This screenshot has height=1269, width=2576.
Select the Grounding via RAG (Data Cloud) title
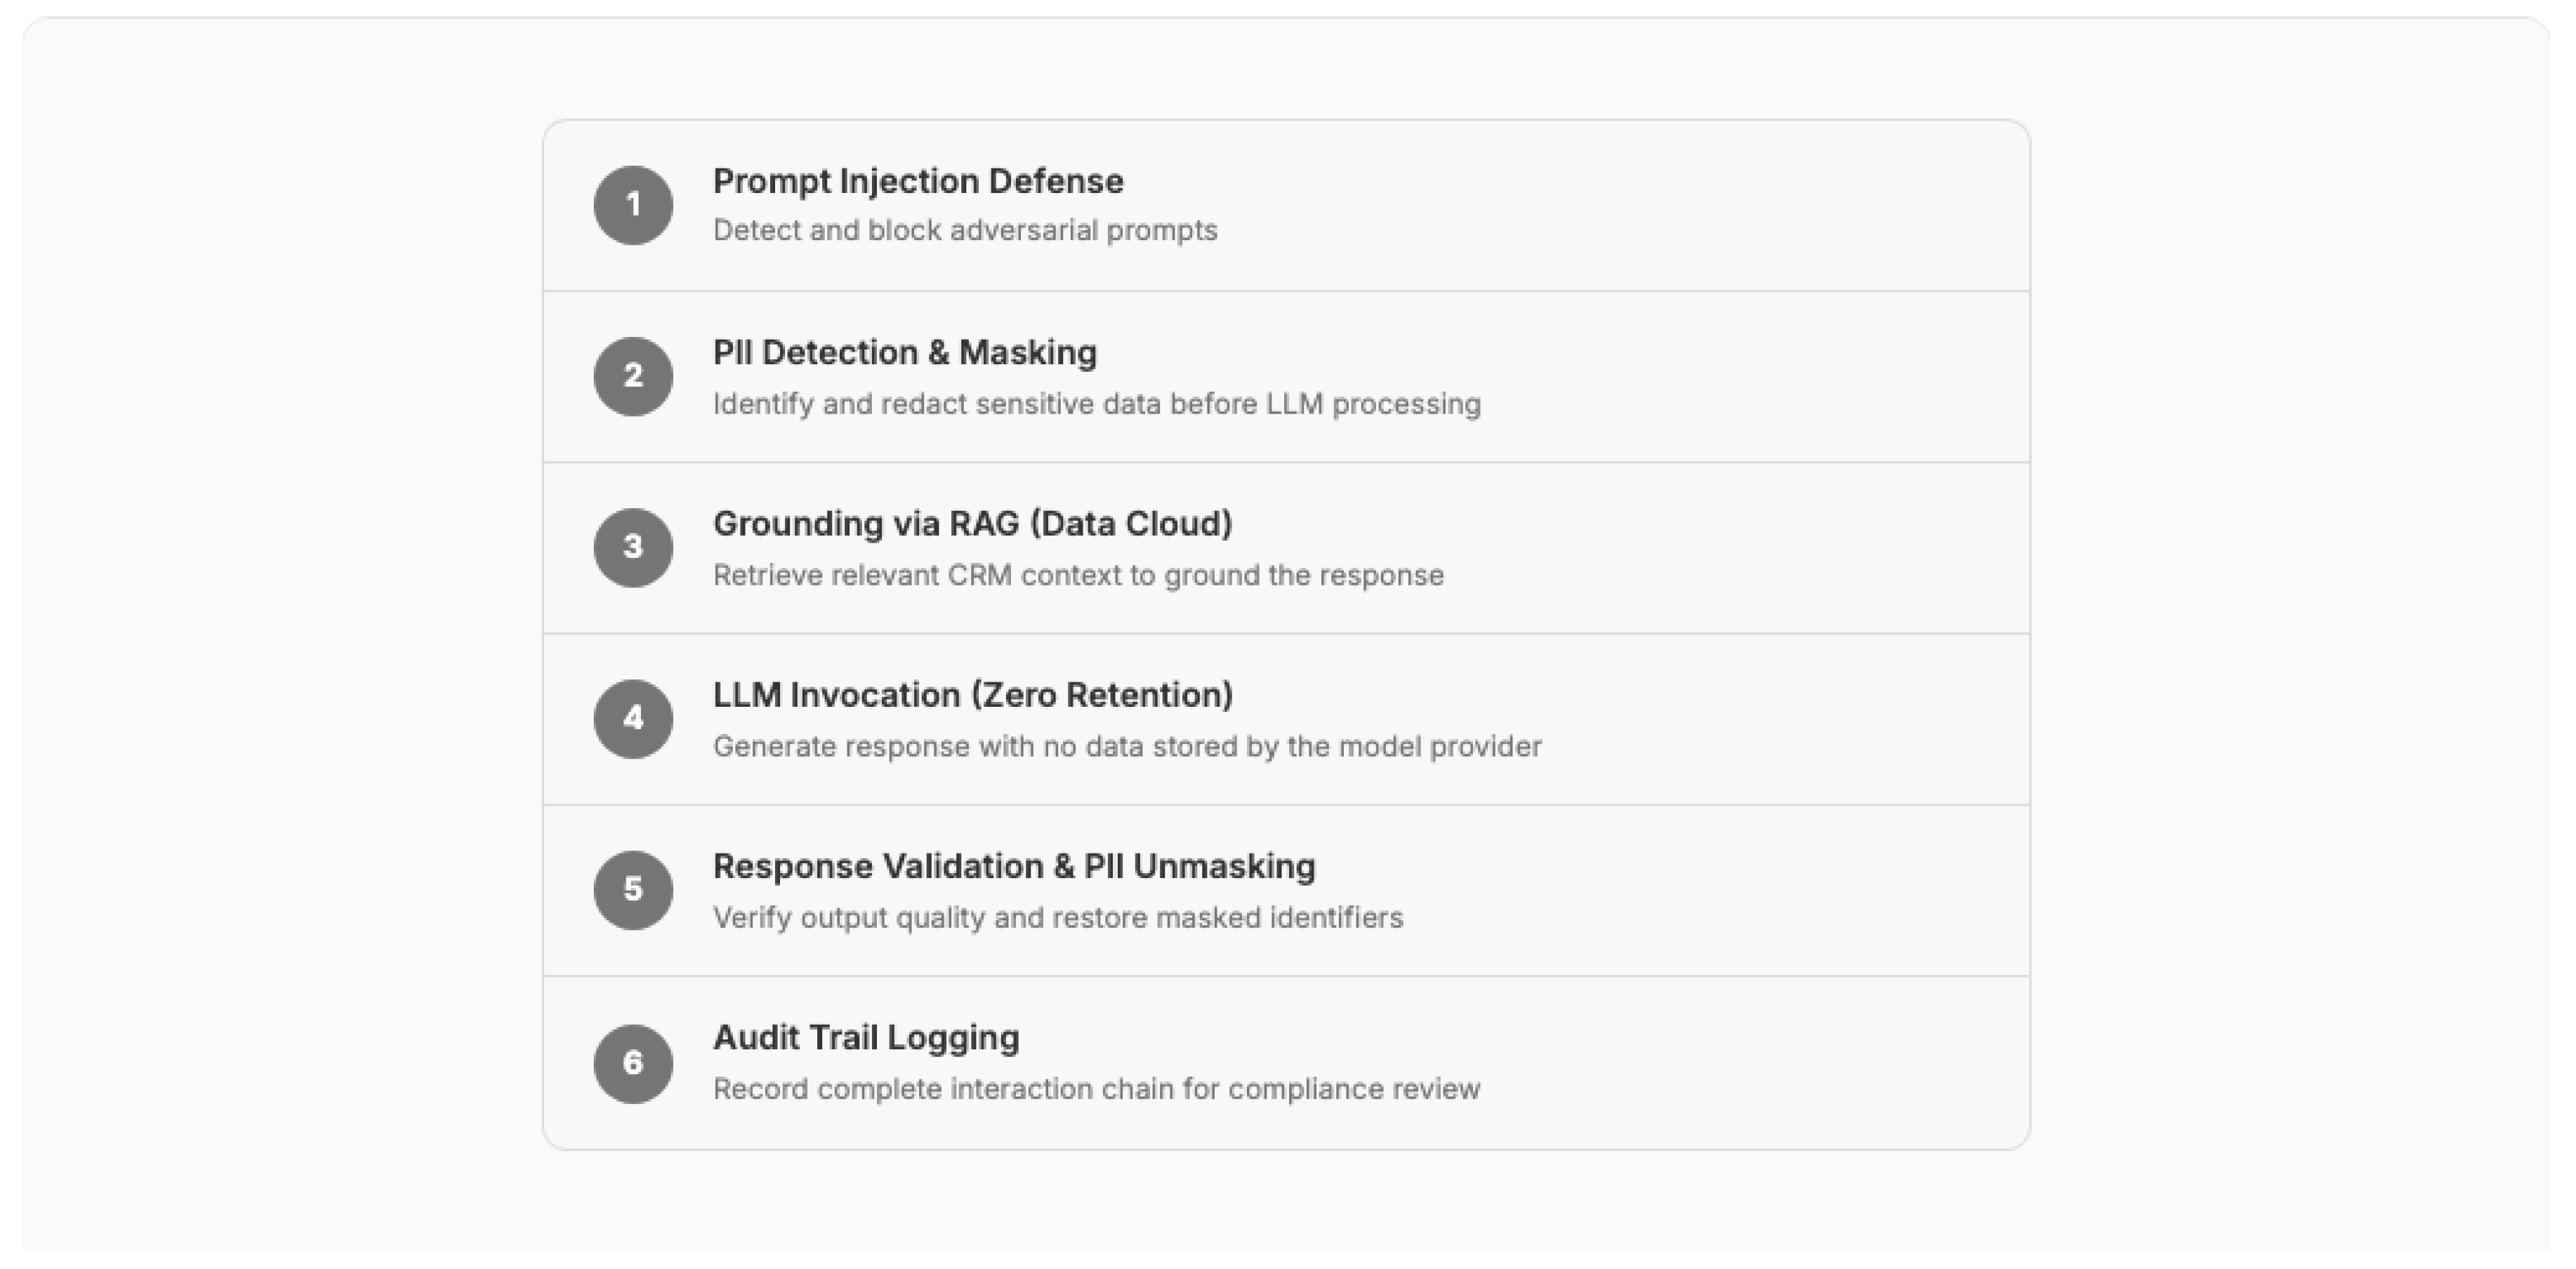tap(972, 523)
